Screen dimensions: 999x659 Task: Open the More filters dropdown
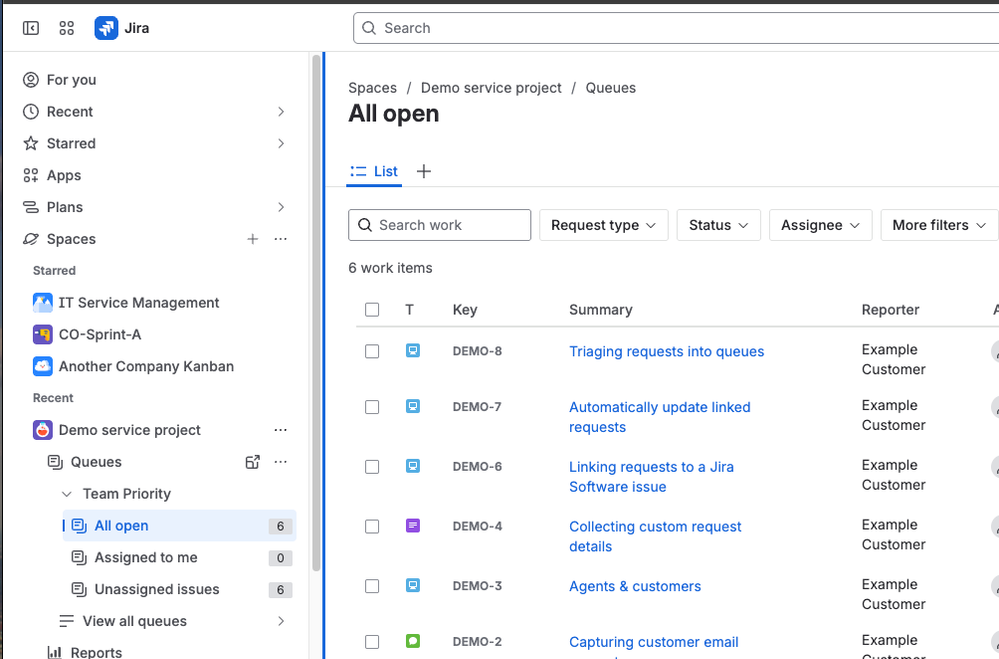click(x=939, y=225)
